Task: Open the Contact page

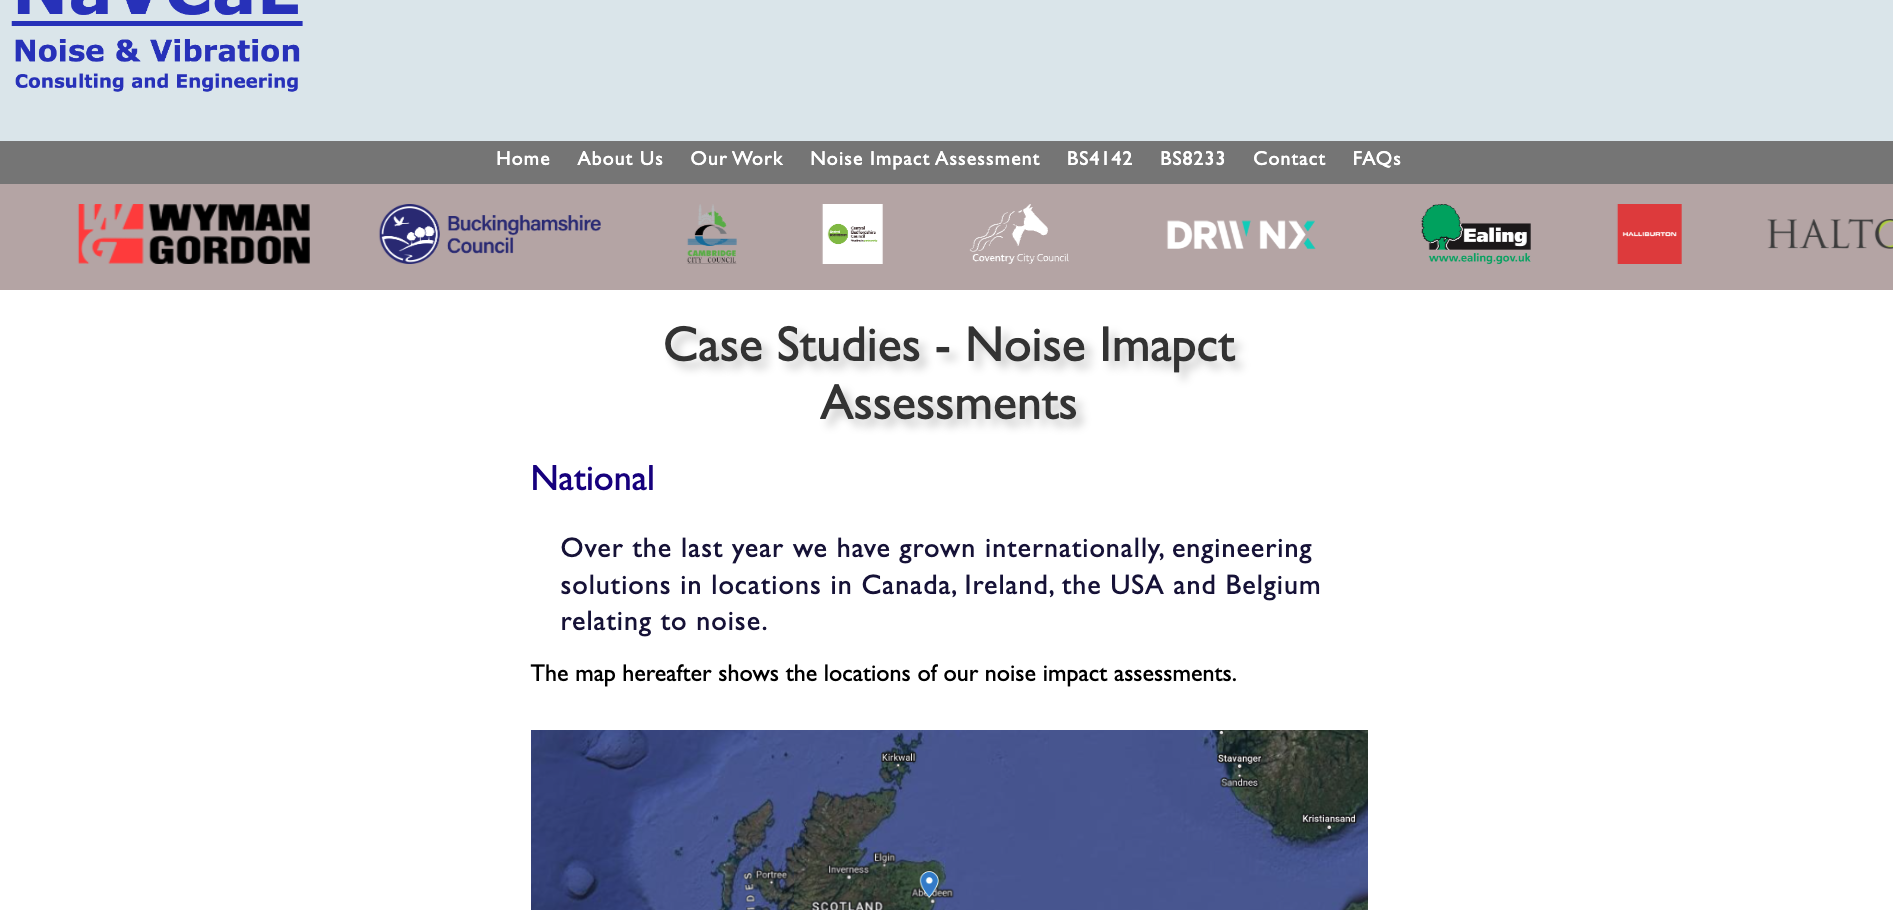Action: pyautogui.click(x=1289, y=159)
